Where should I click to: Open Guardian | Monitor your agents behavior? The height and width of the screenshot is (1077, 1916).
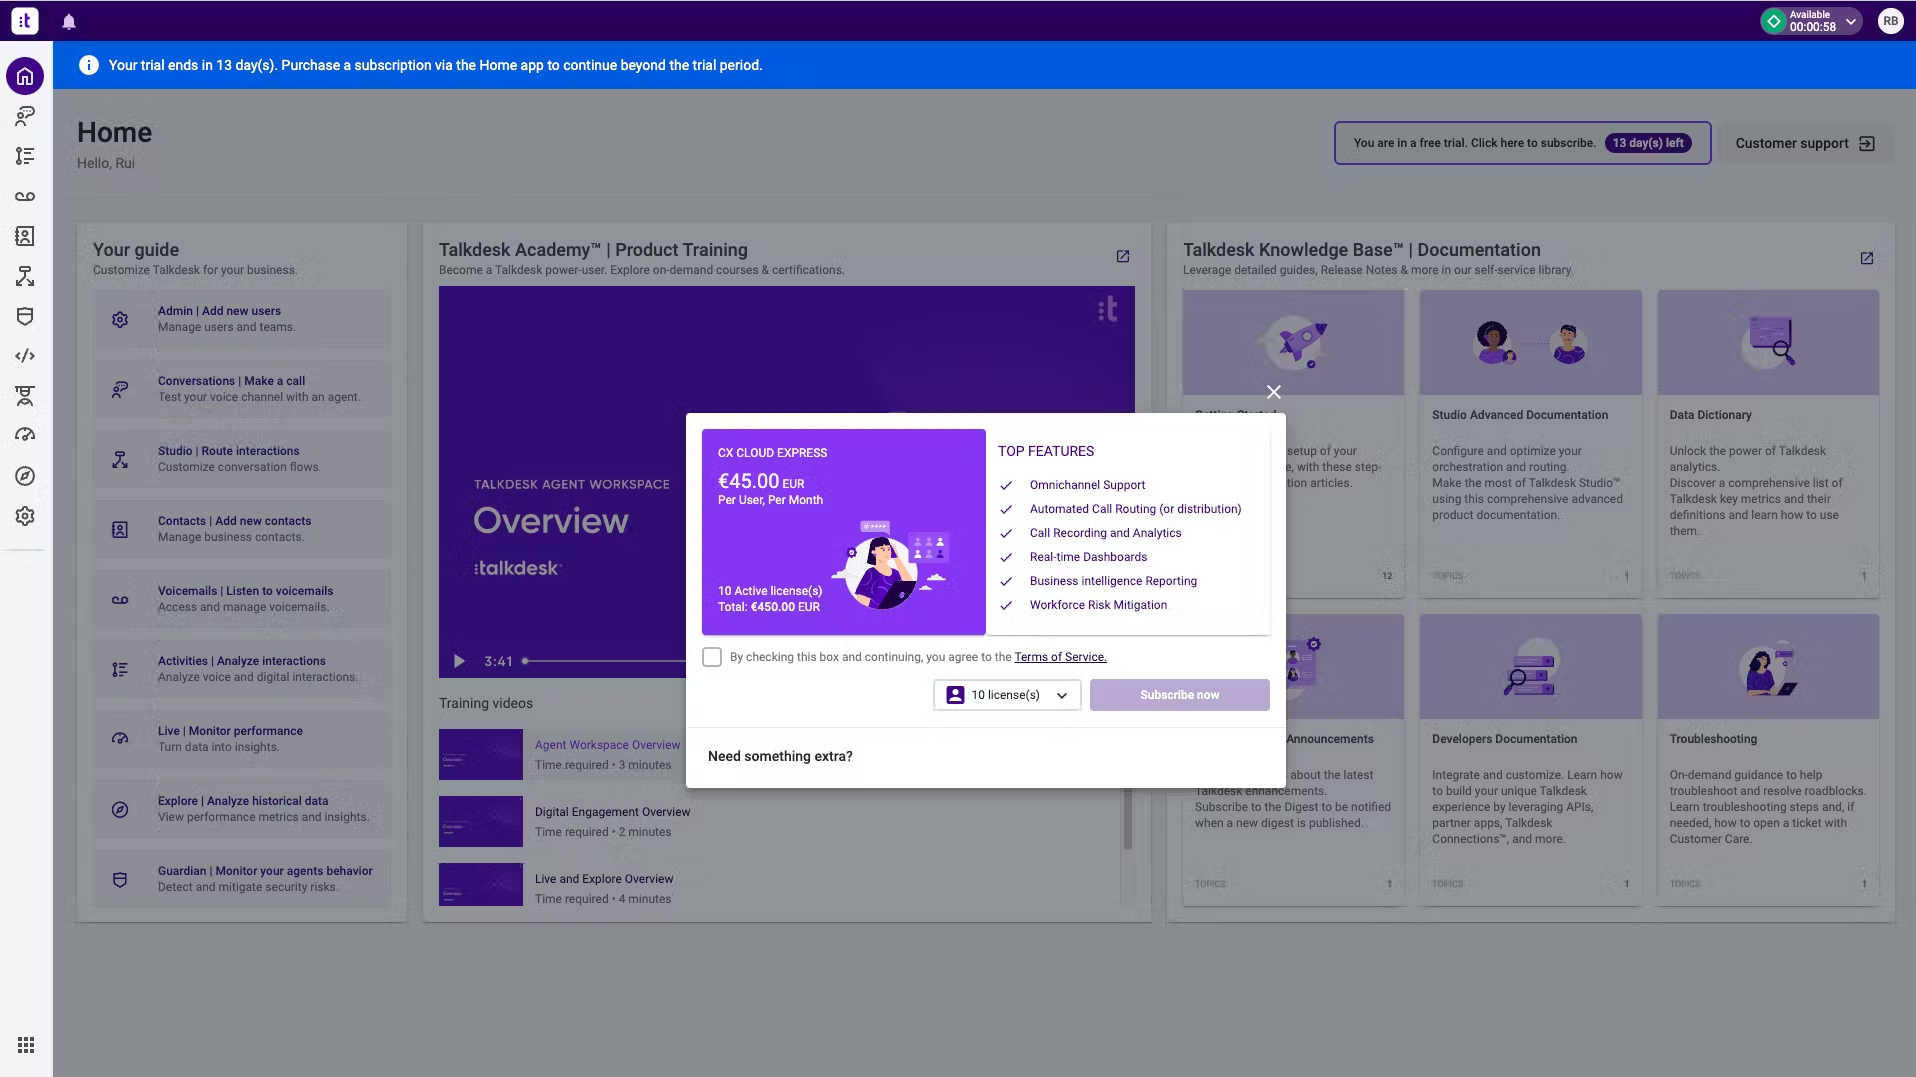pos(241,879)
